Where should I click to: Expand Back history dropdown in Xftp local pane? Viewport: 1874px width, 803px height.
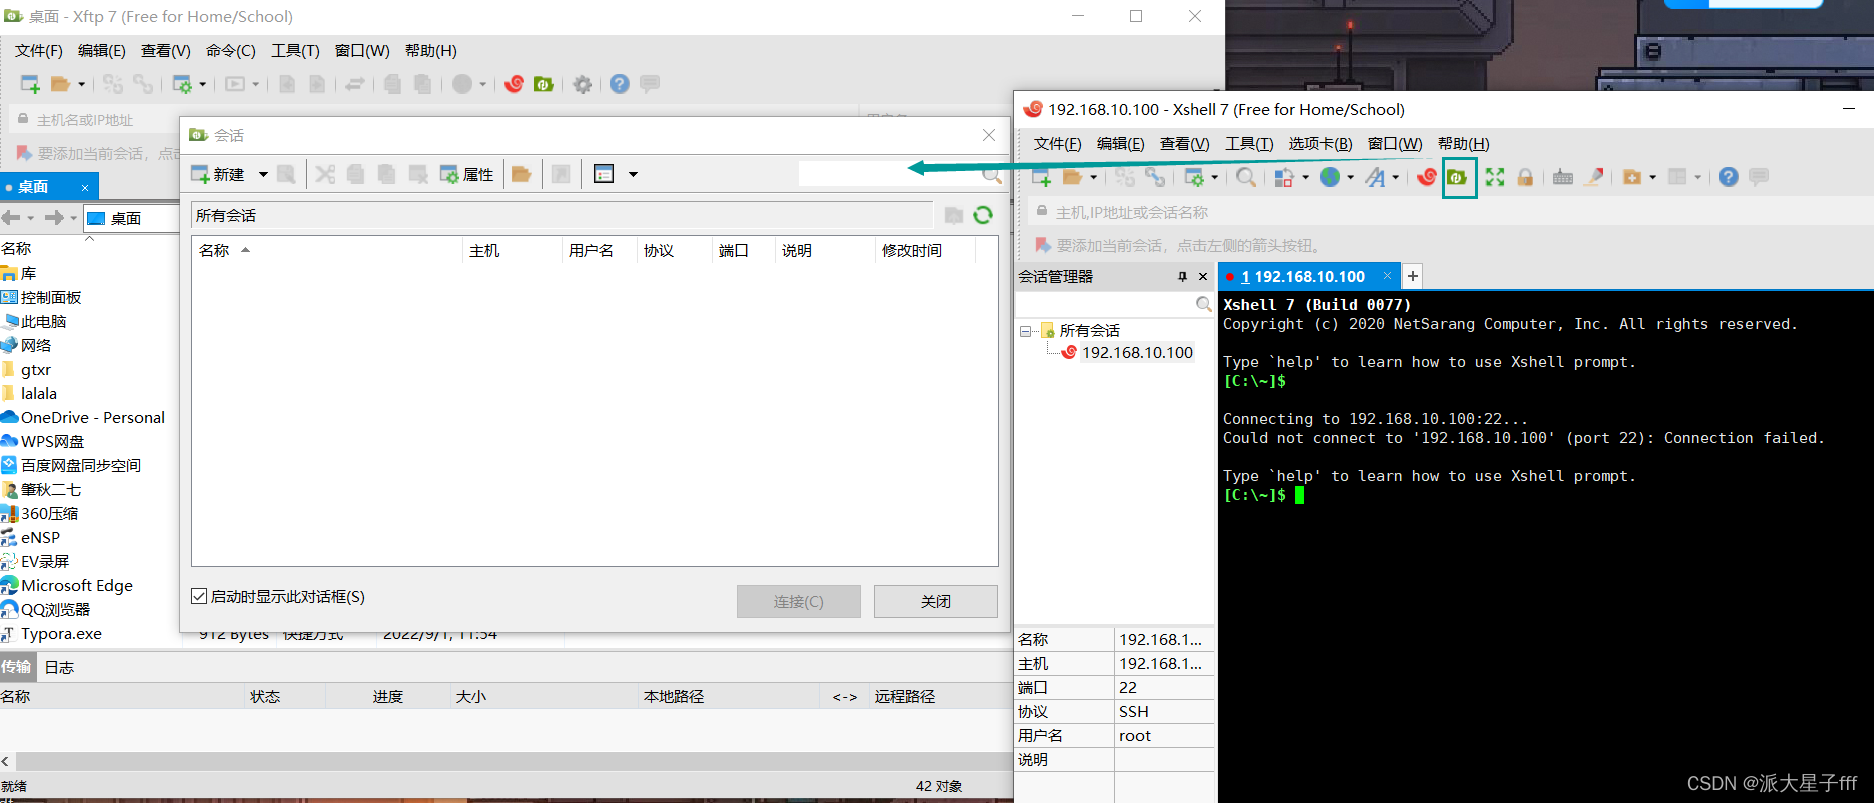pos(30,218)
